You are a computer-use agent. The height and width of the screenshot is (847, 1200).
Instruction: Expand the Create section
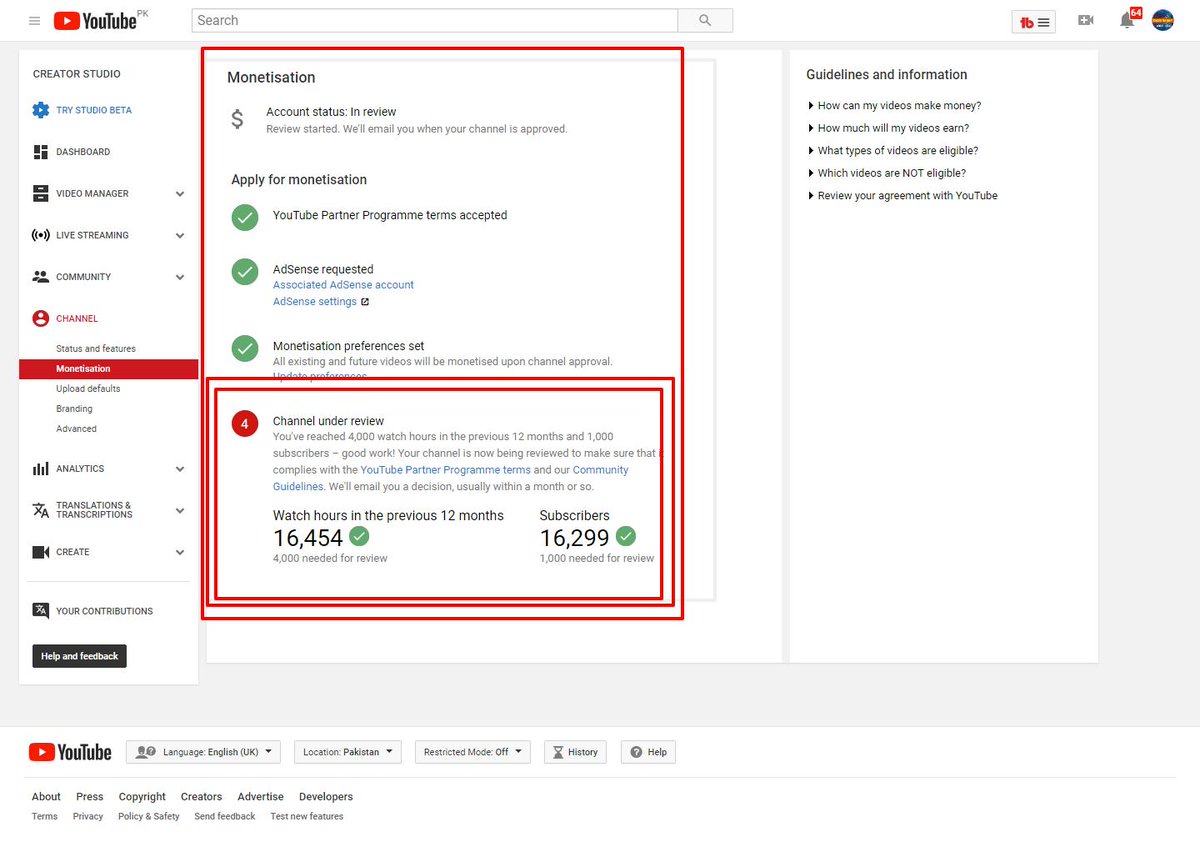coord(180,552)
